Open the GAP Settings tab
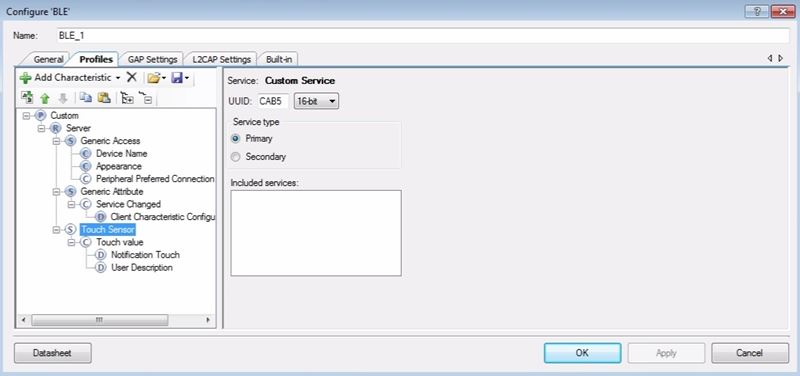Viewport: 800px width, 376px height. click(153, 60)
